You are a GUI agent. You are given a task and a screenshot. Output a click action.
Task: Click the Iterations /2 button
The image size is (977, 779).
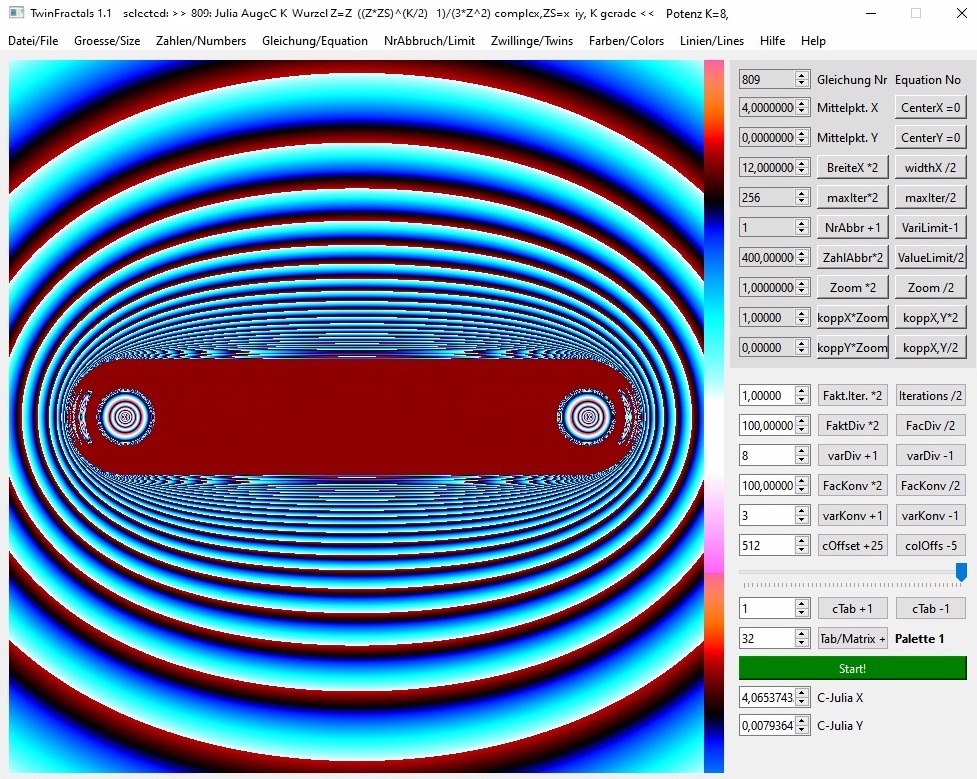tap(931, 396)
